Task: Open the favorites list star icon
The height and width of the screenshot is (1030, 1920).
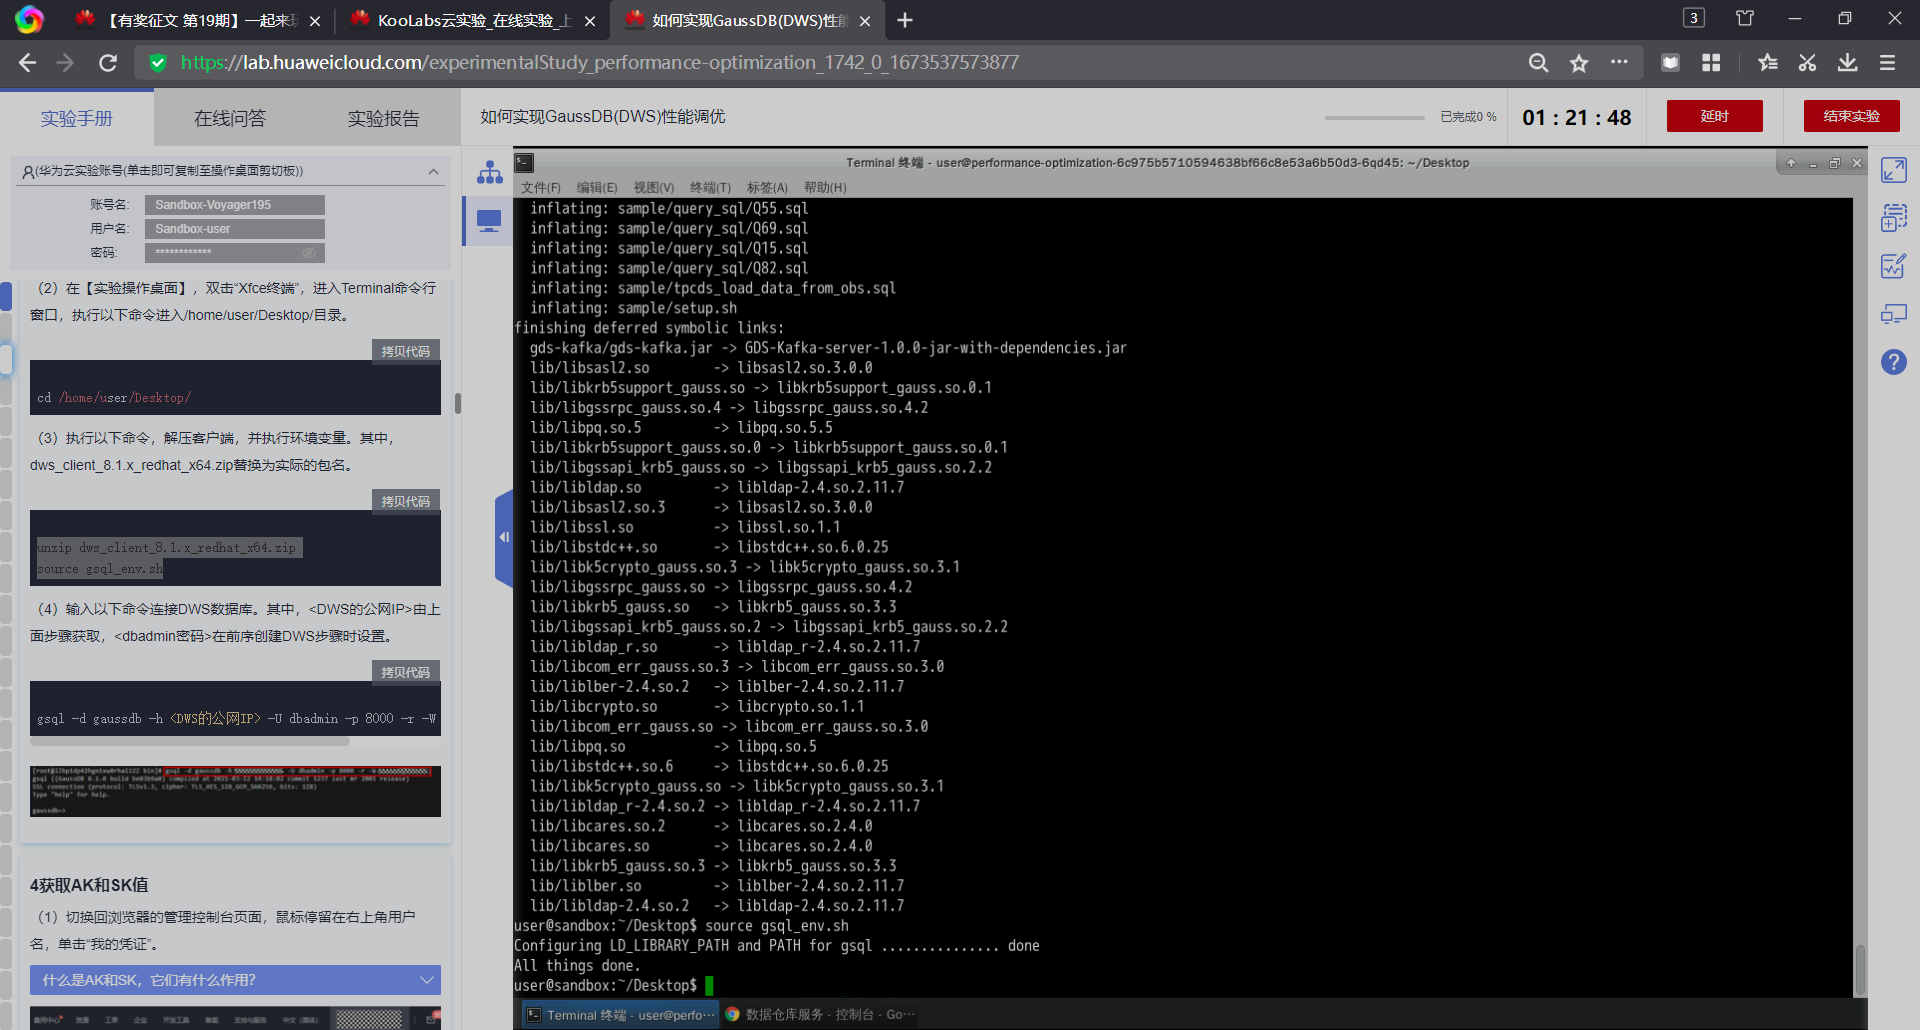Action: tap(1768, 63)
